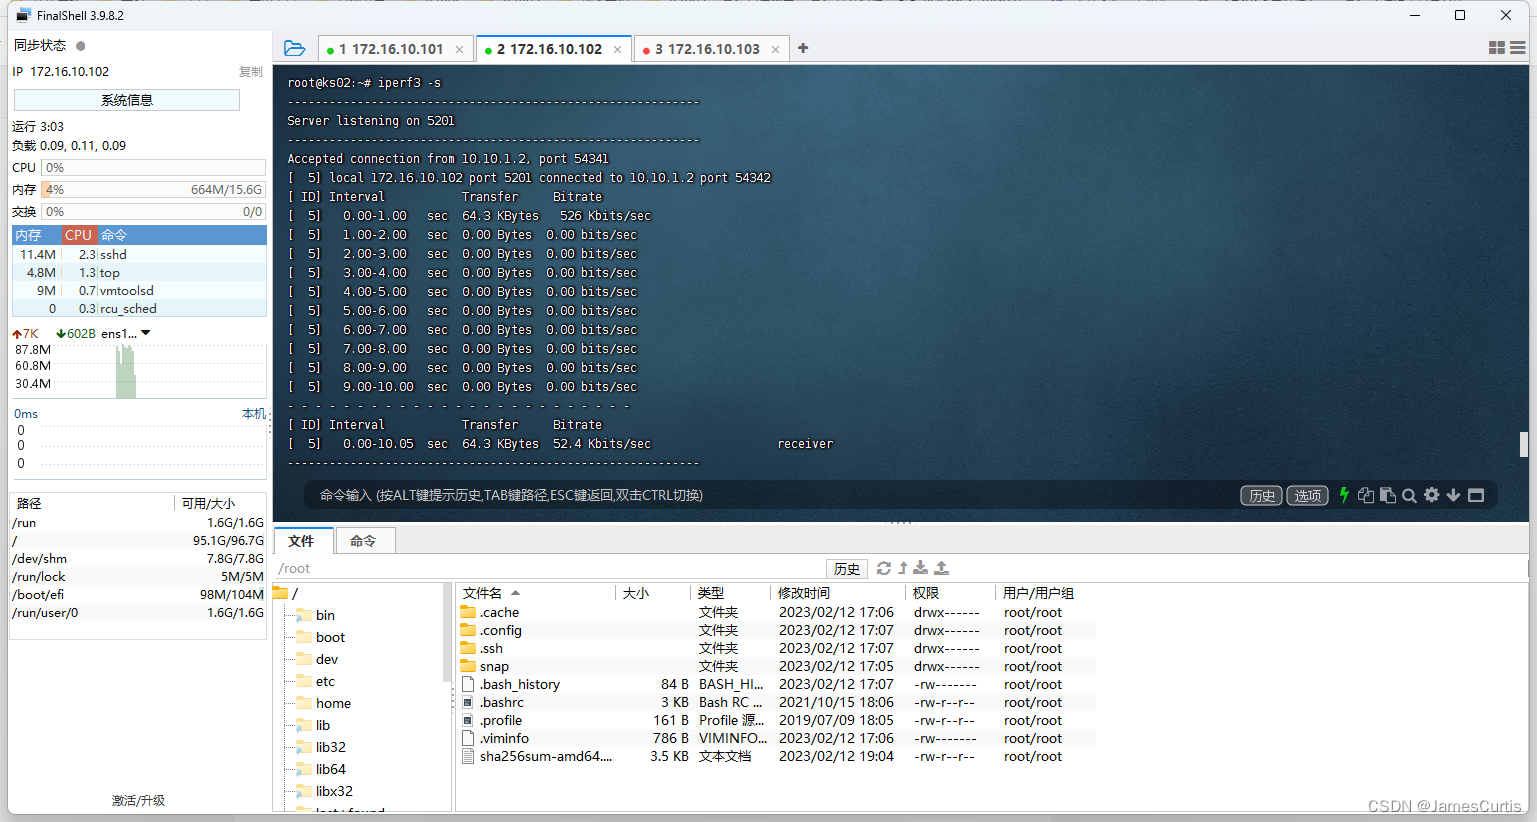Click the sync status indicator dot
Image resolution: width=1537 pixels, height=822 pixels.
click(x=81, y=45)
